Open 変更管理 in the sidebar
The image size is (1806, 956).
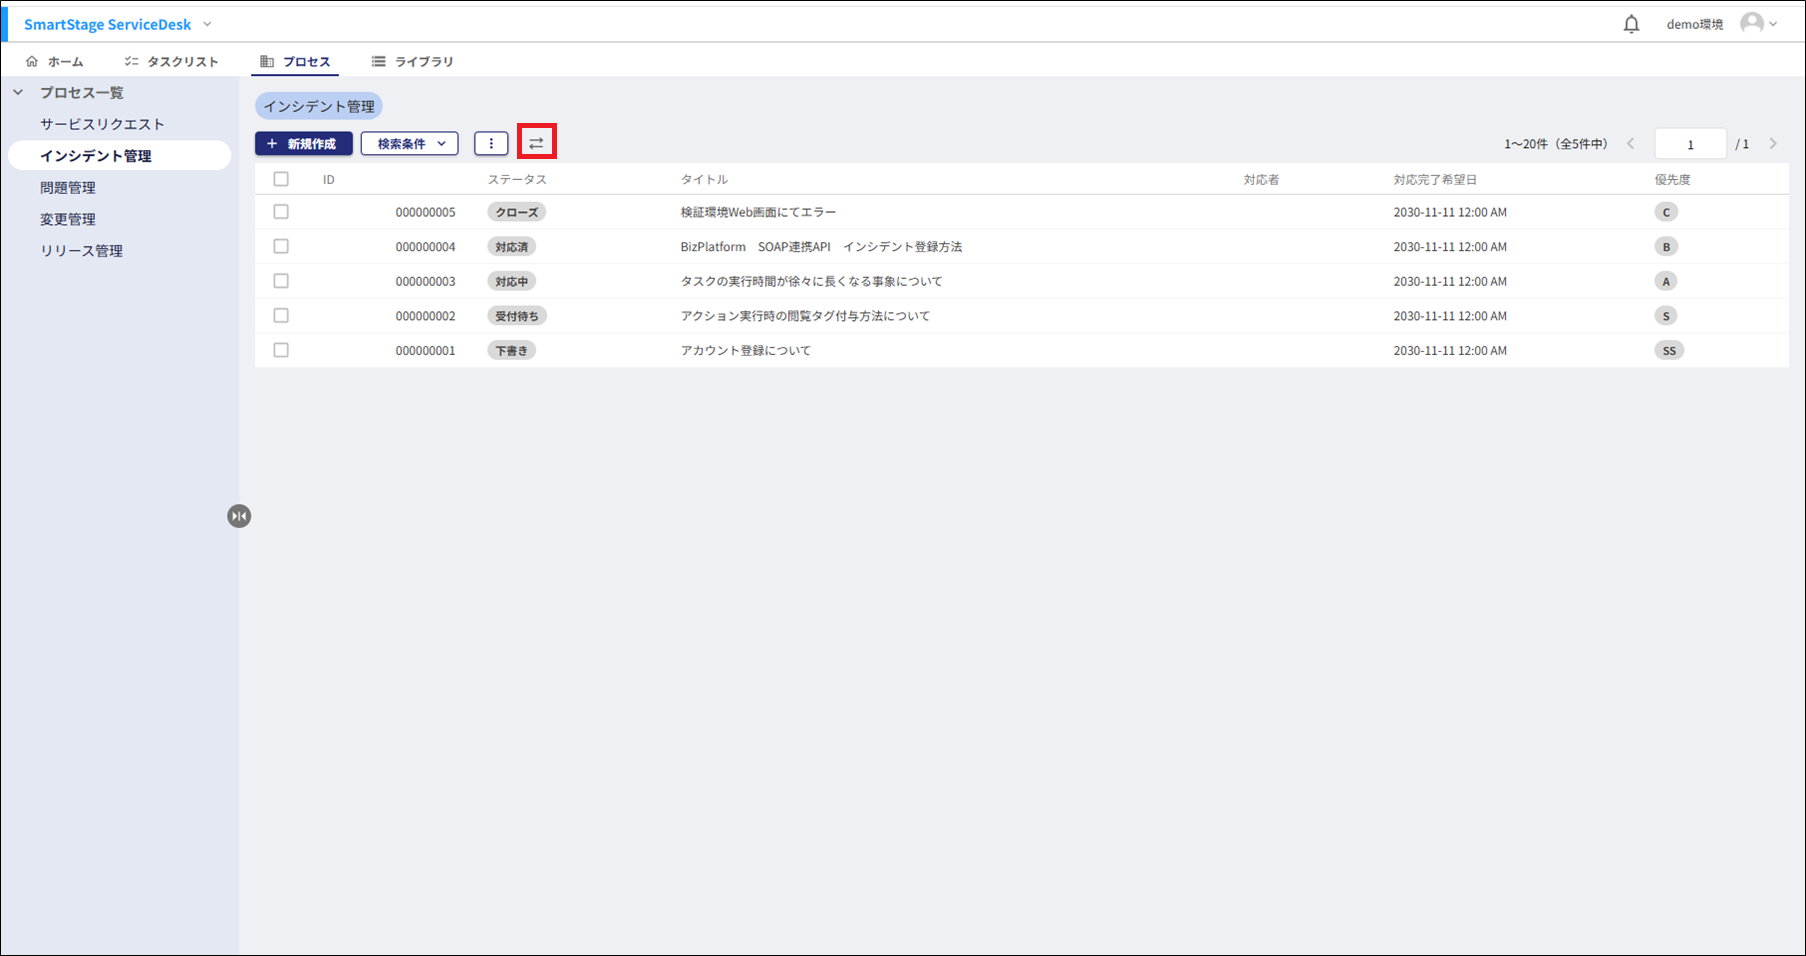[x=68, y=219]
